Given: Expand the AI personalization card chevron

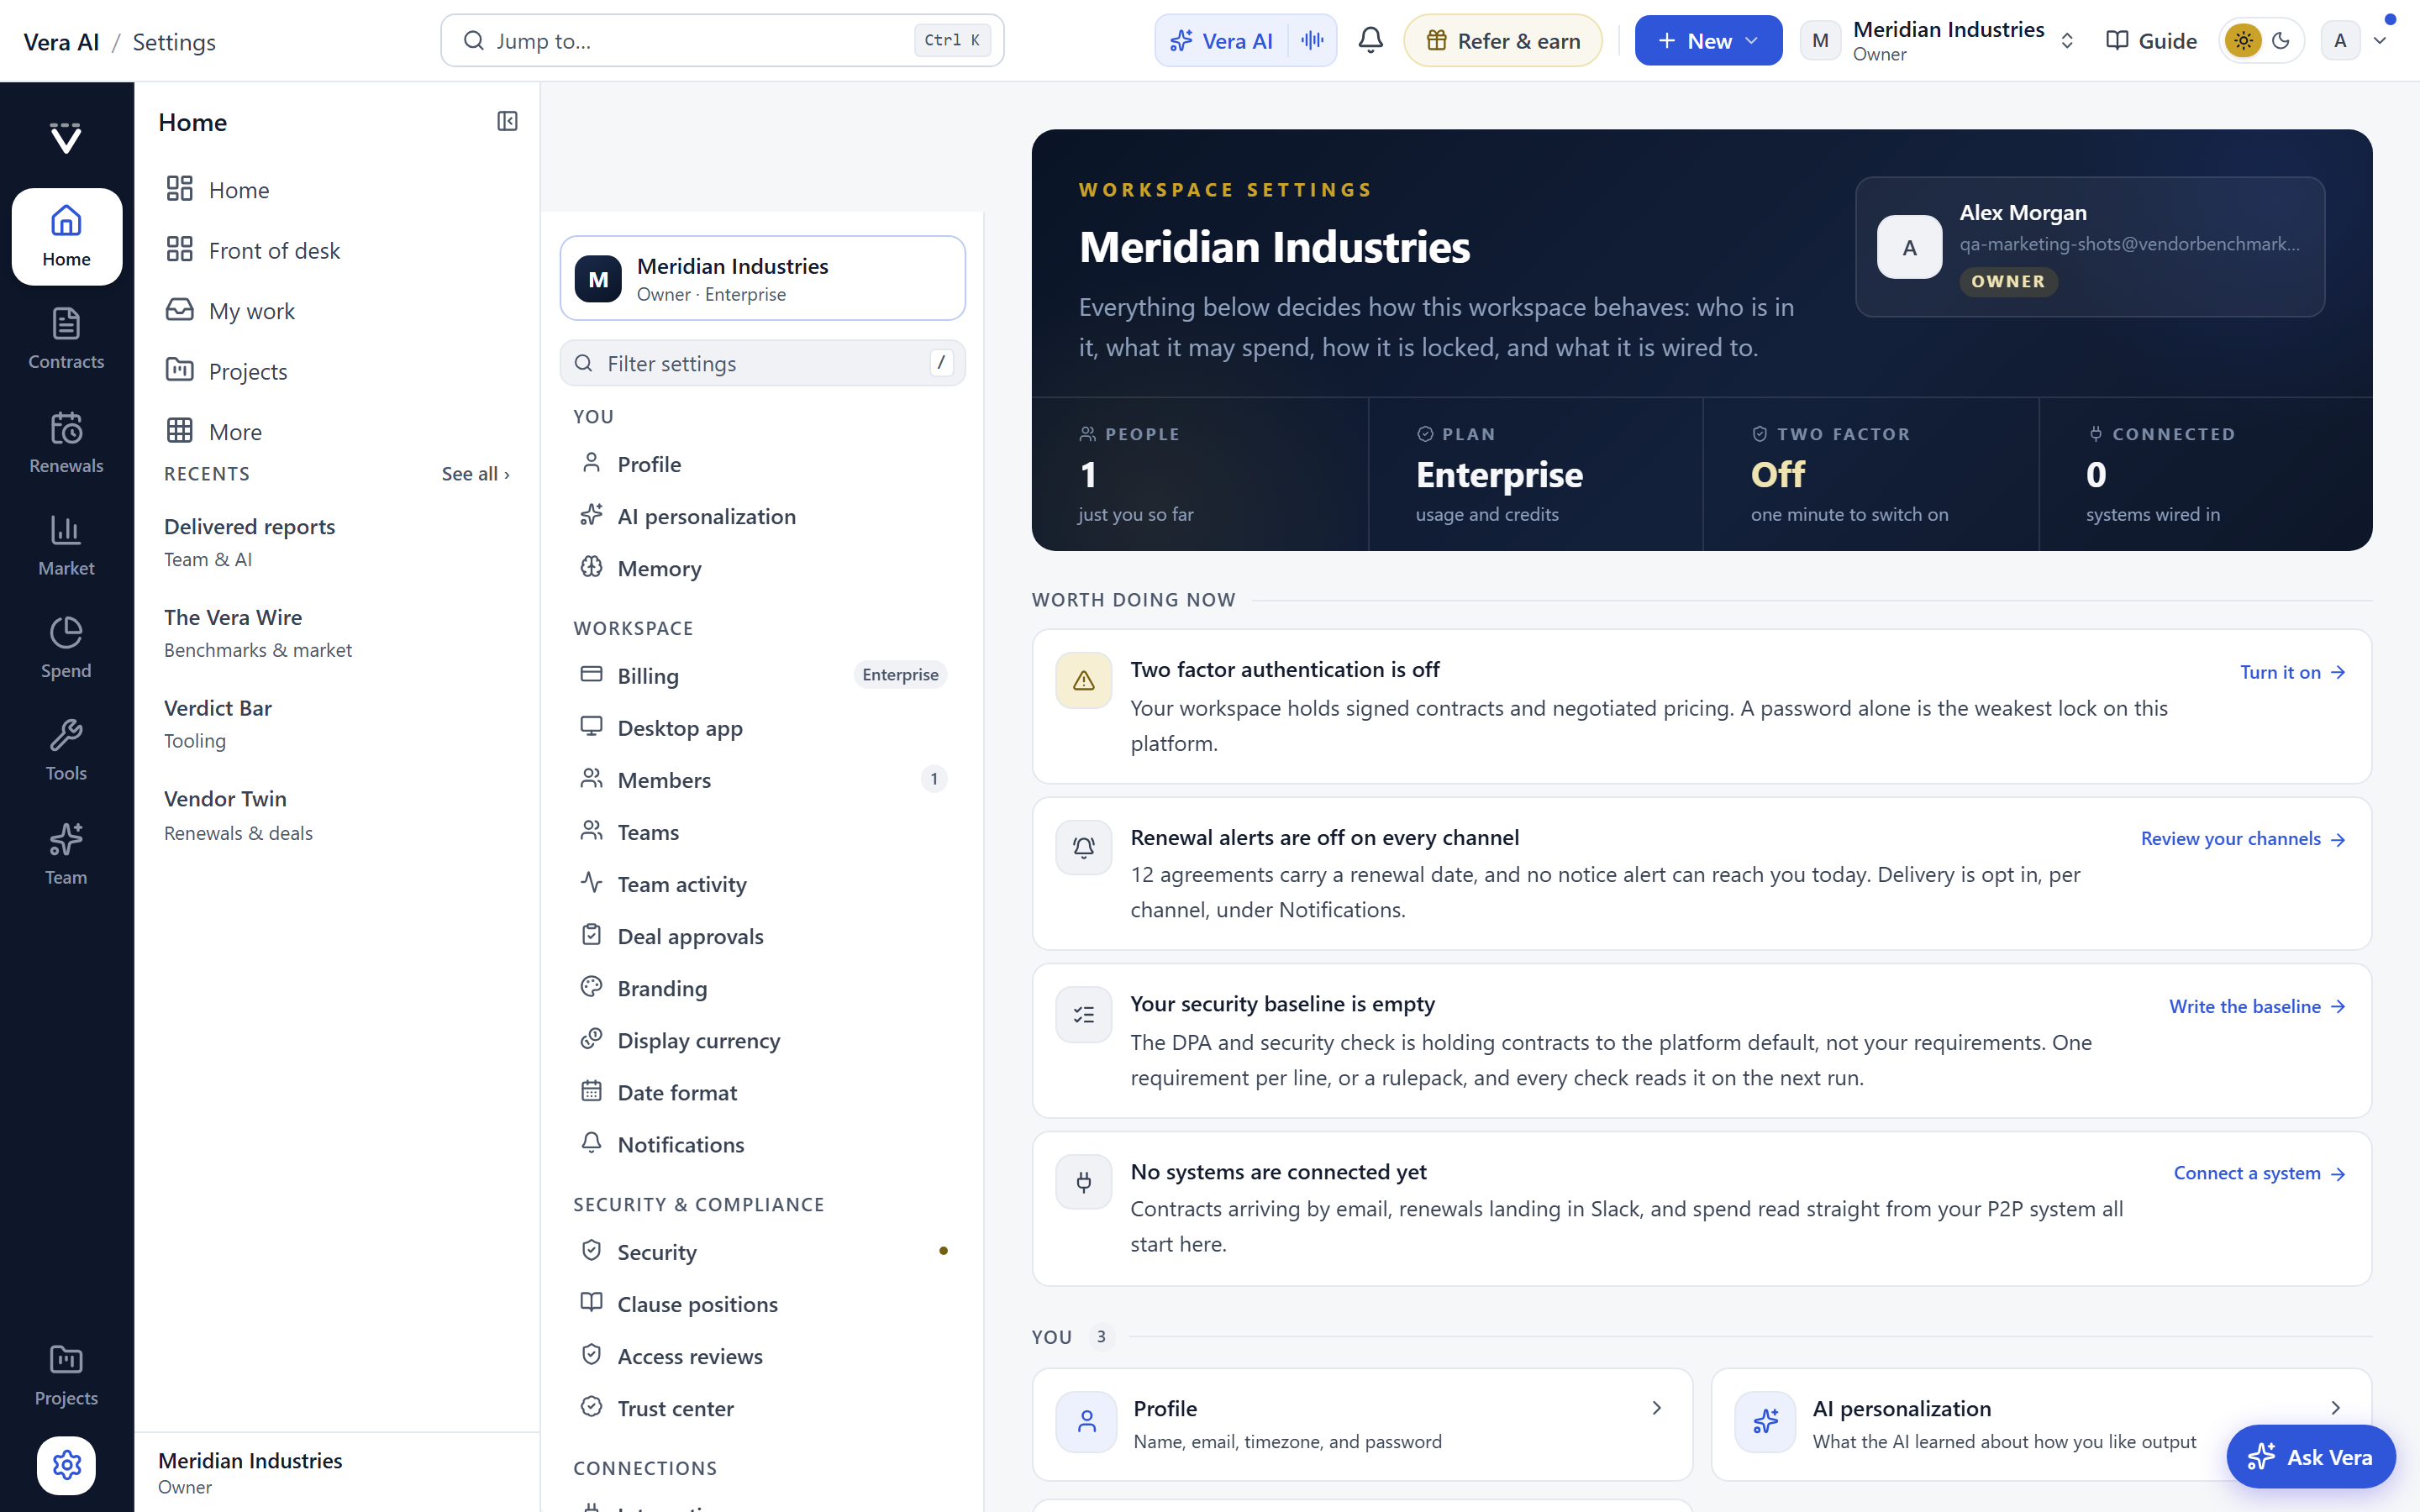Looking at the screenshot, I should click(x=2335, y=1407).
